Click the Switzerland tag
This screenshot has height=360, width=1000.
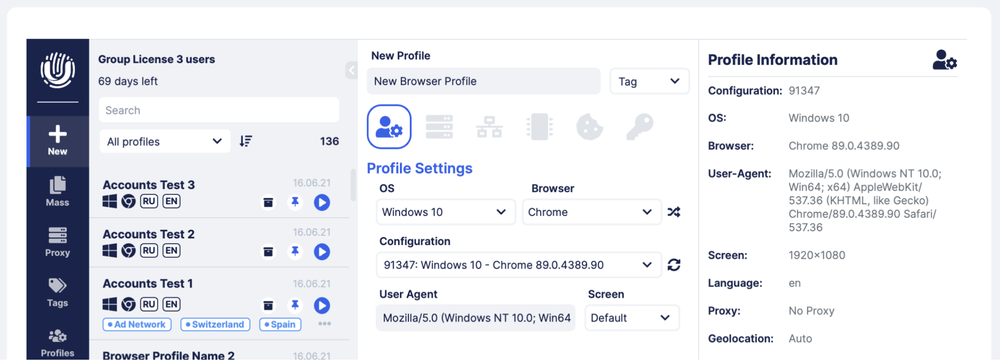coord(216,324)
